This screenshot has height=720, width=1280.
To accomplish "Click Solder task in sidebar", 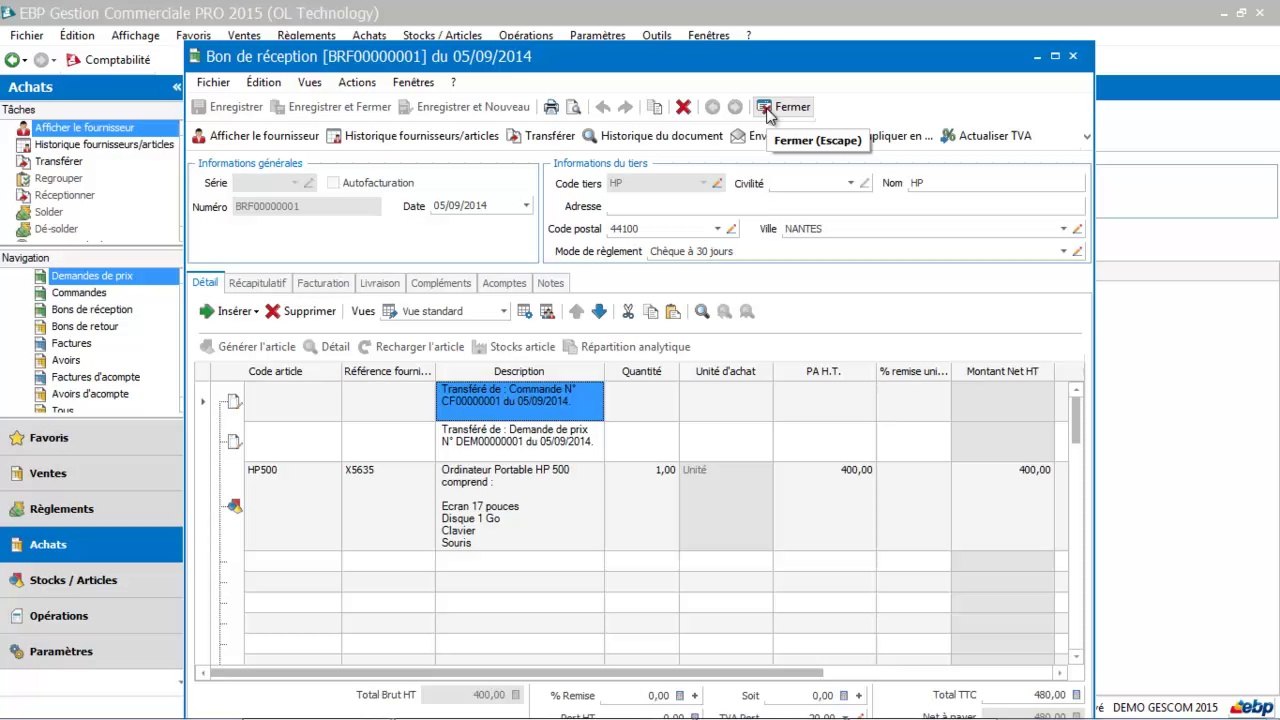I will pyautogui.click(x=49, y=212).
